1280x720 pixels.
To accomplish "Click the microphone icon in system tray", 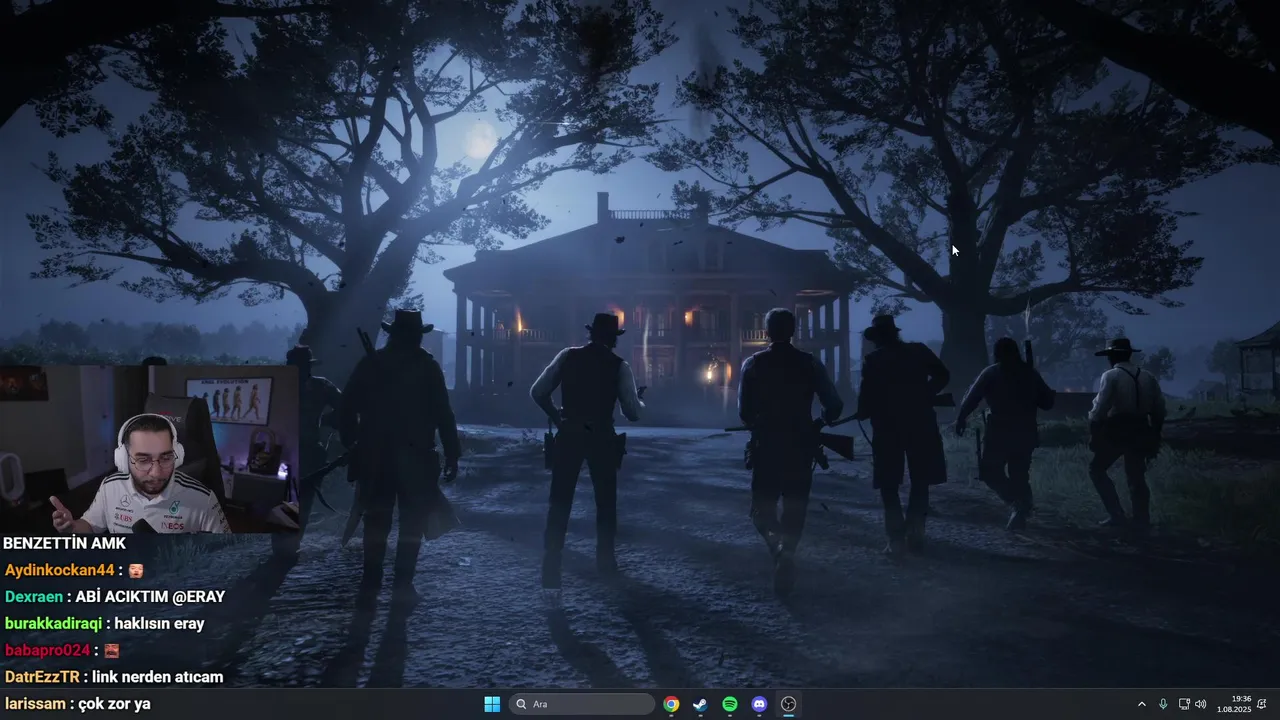I will coord(1163,704).
